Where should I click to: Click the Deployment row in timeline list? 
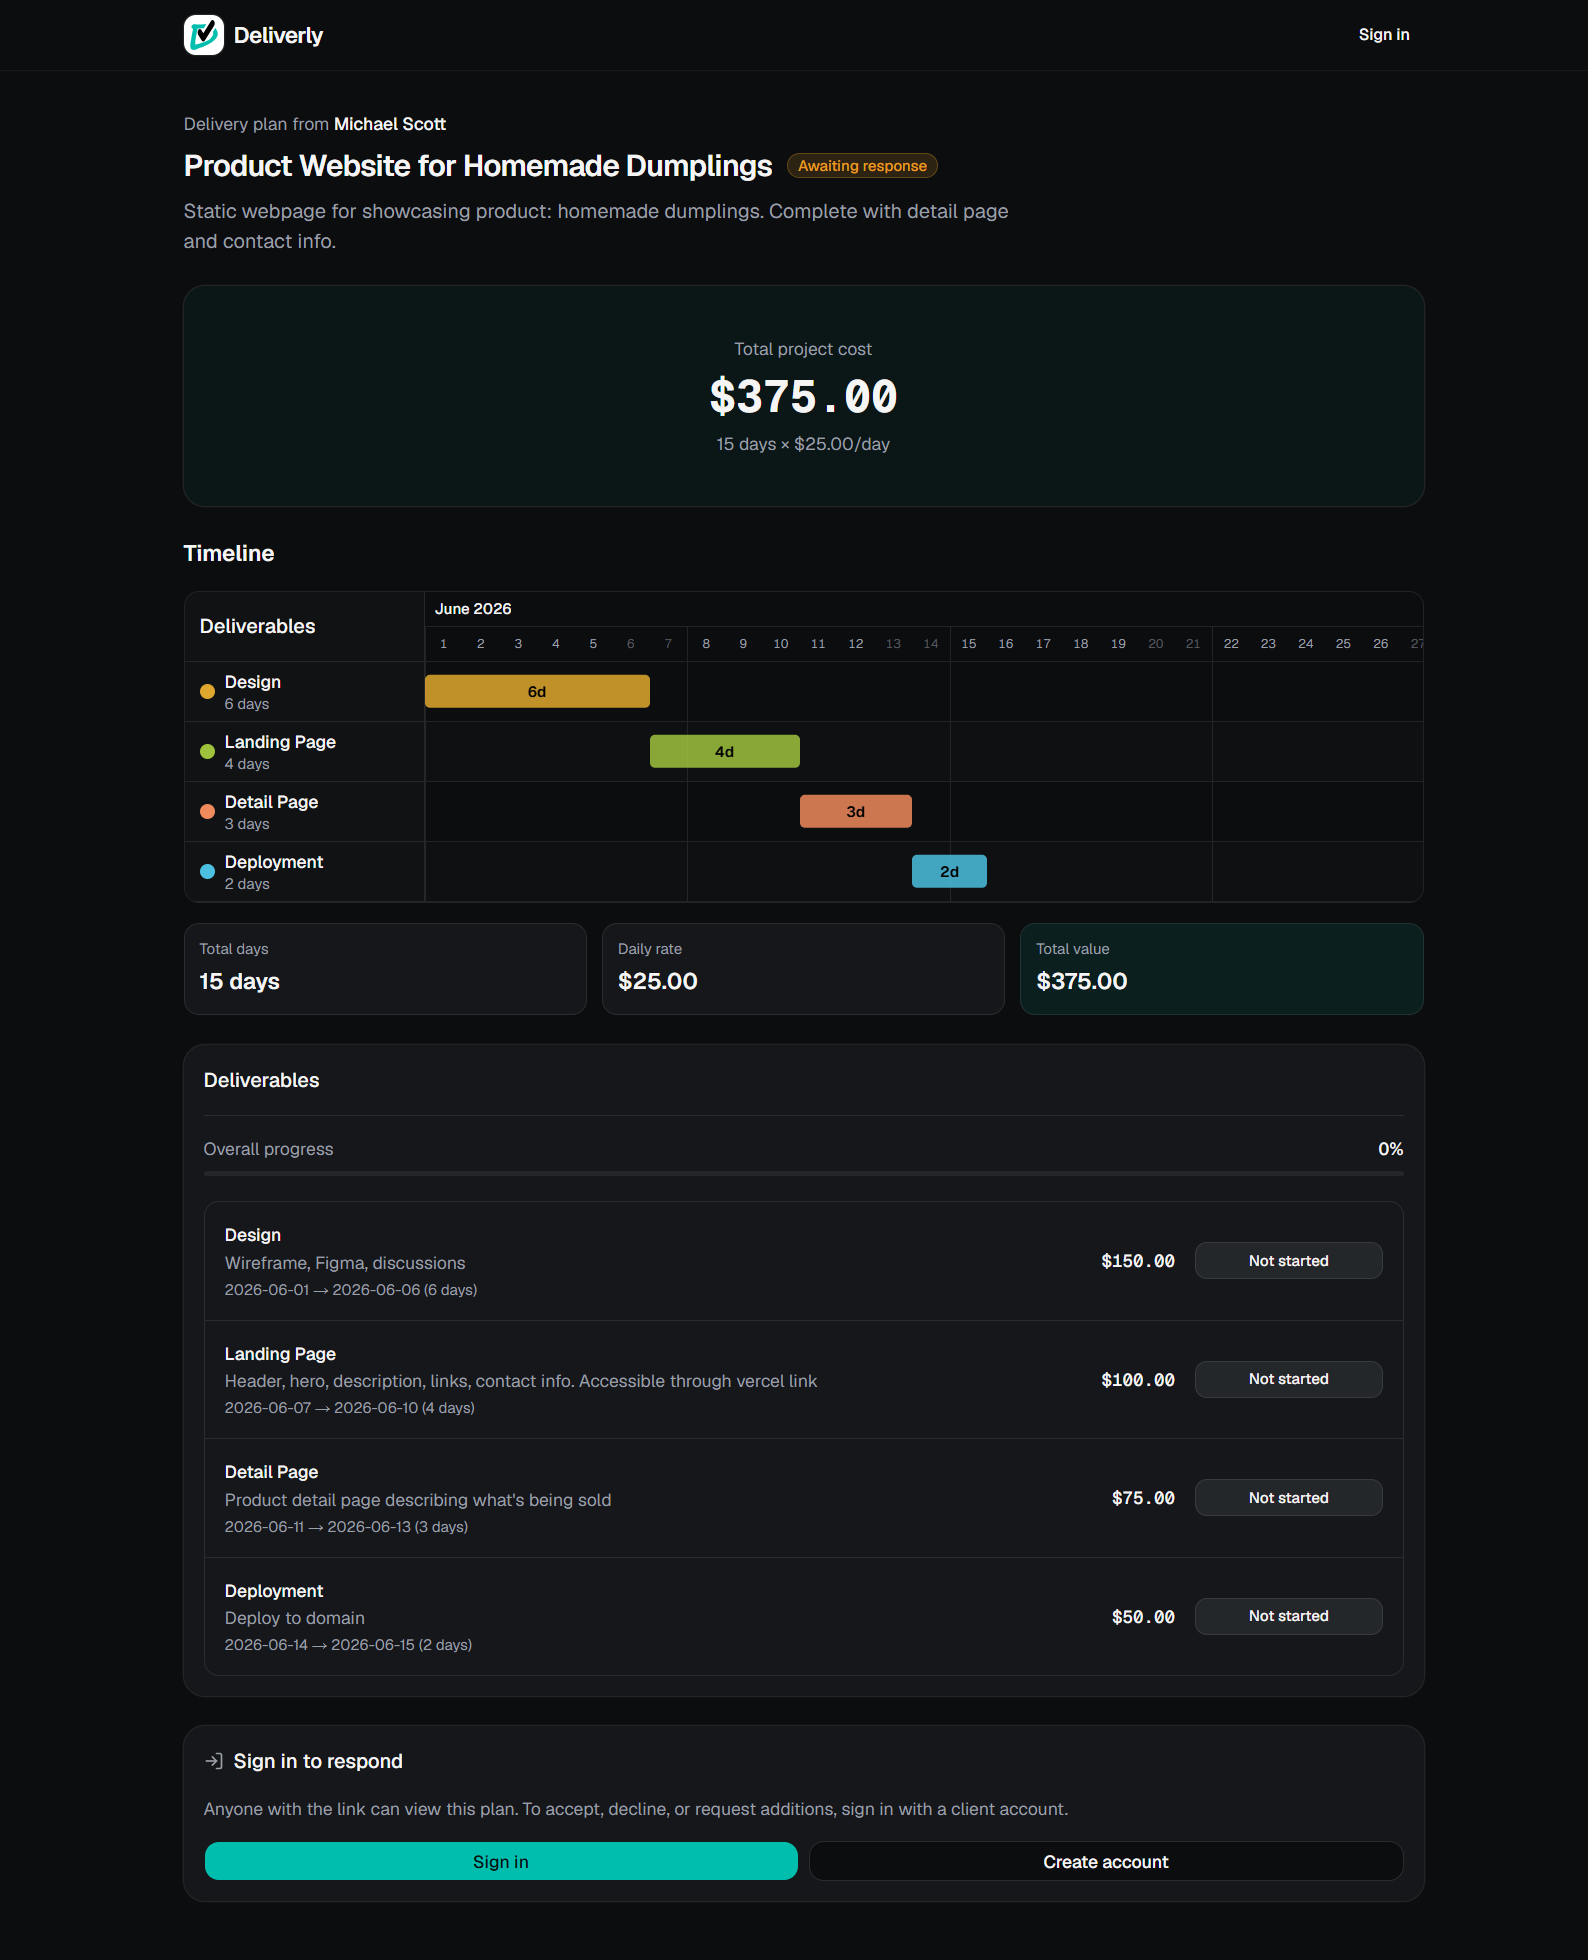(x=304, y=872)
